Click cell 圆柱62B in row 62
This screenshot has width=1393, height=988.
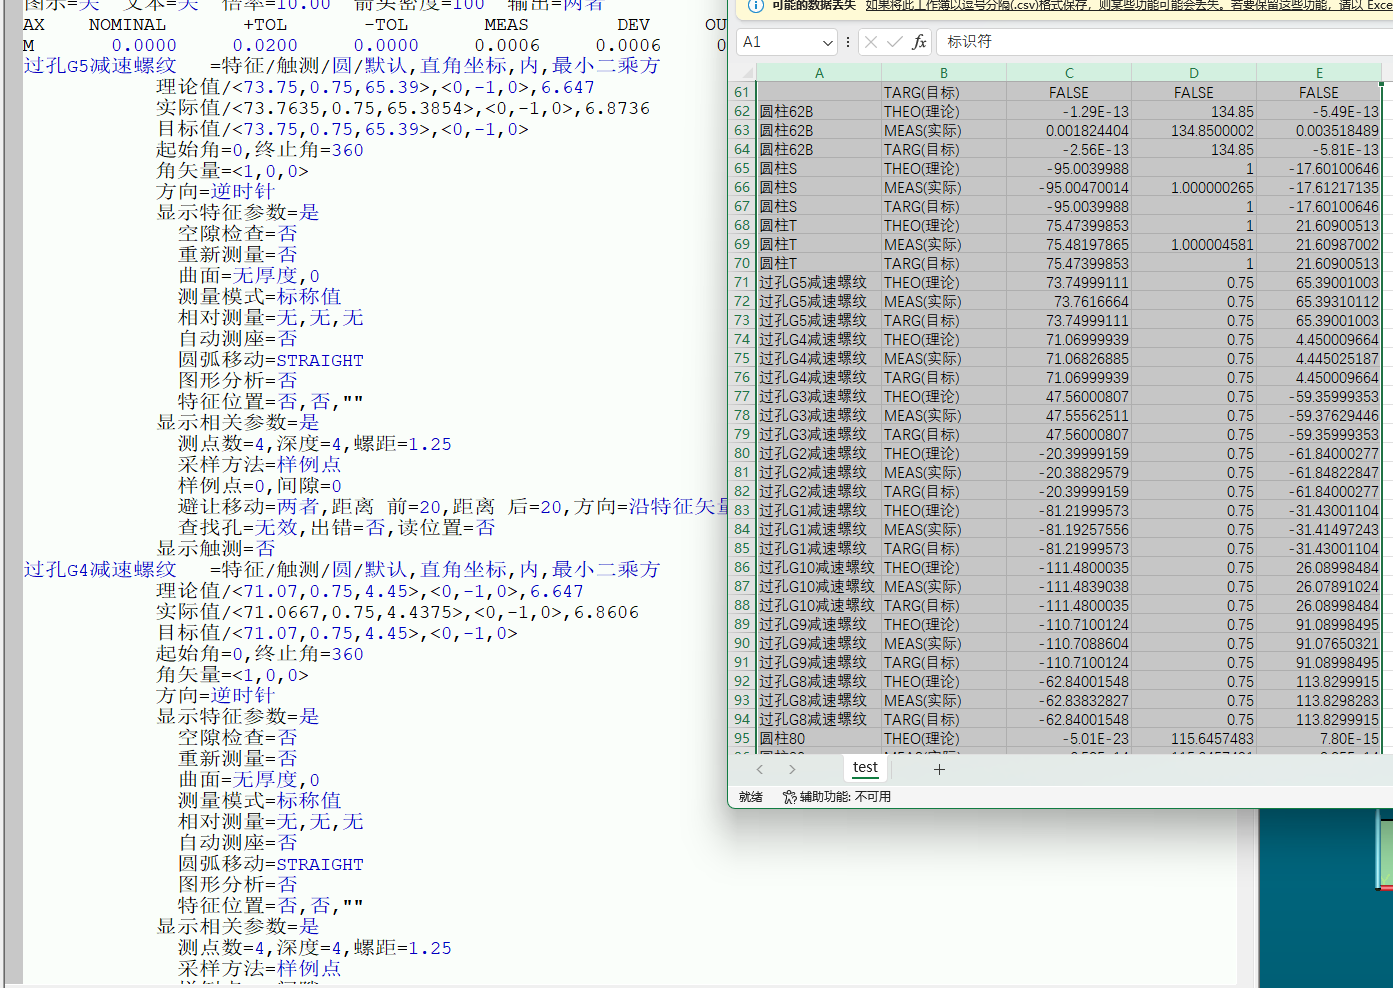click(819, 111)
